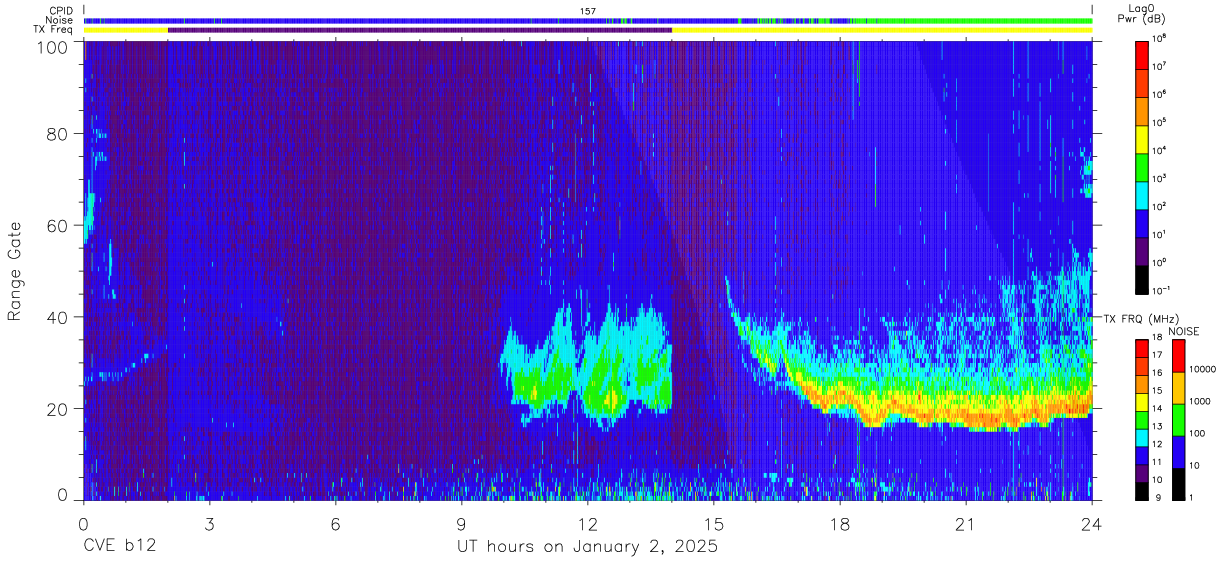Screen dimensions: 1228x567
Task: Click the CVE b12 radar label
Action: click(x=119, y=547)
